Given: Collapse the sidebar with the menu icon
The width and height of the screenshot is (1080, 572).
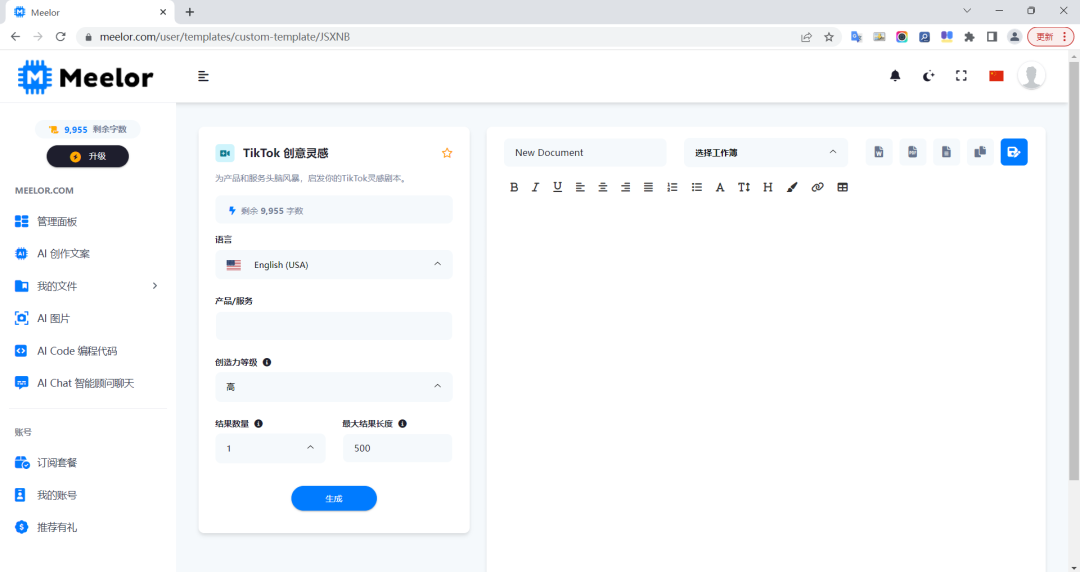Looking at the screenshot, I should pos(203,76).
